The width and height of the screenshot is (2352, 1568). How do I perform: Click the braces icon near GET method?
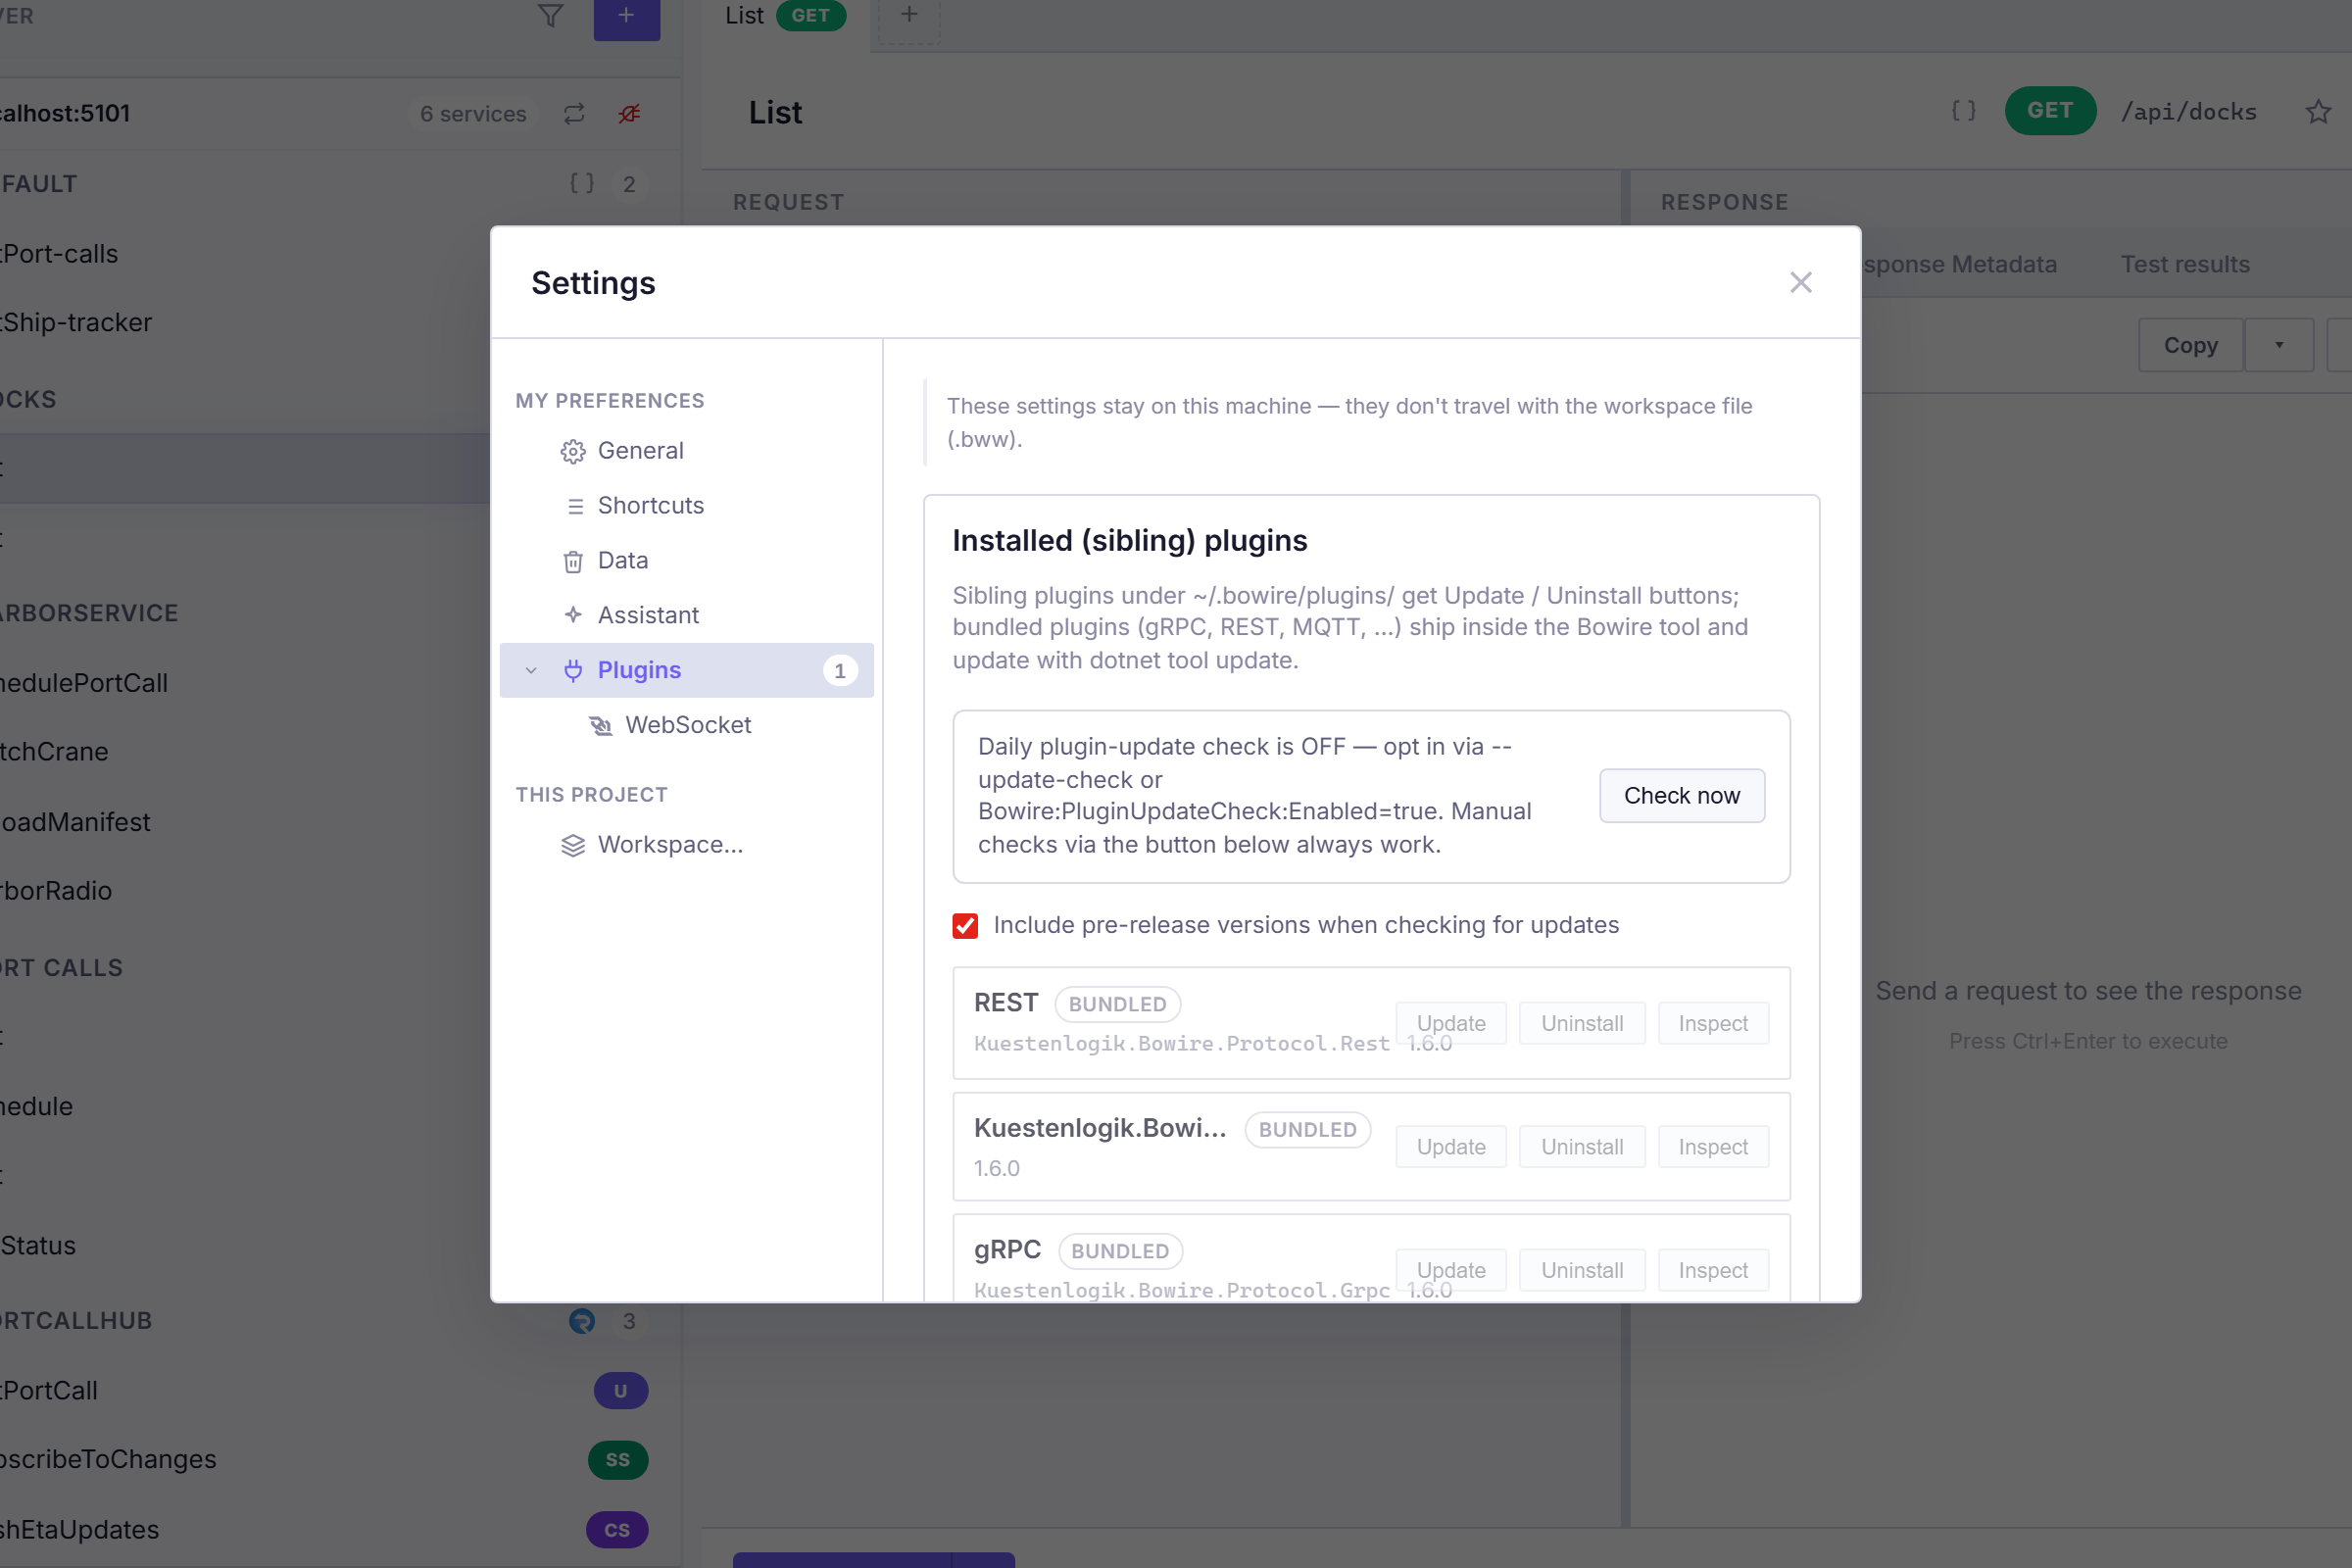pyautogui.click(x=1964, y=111)
